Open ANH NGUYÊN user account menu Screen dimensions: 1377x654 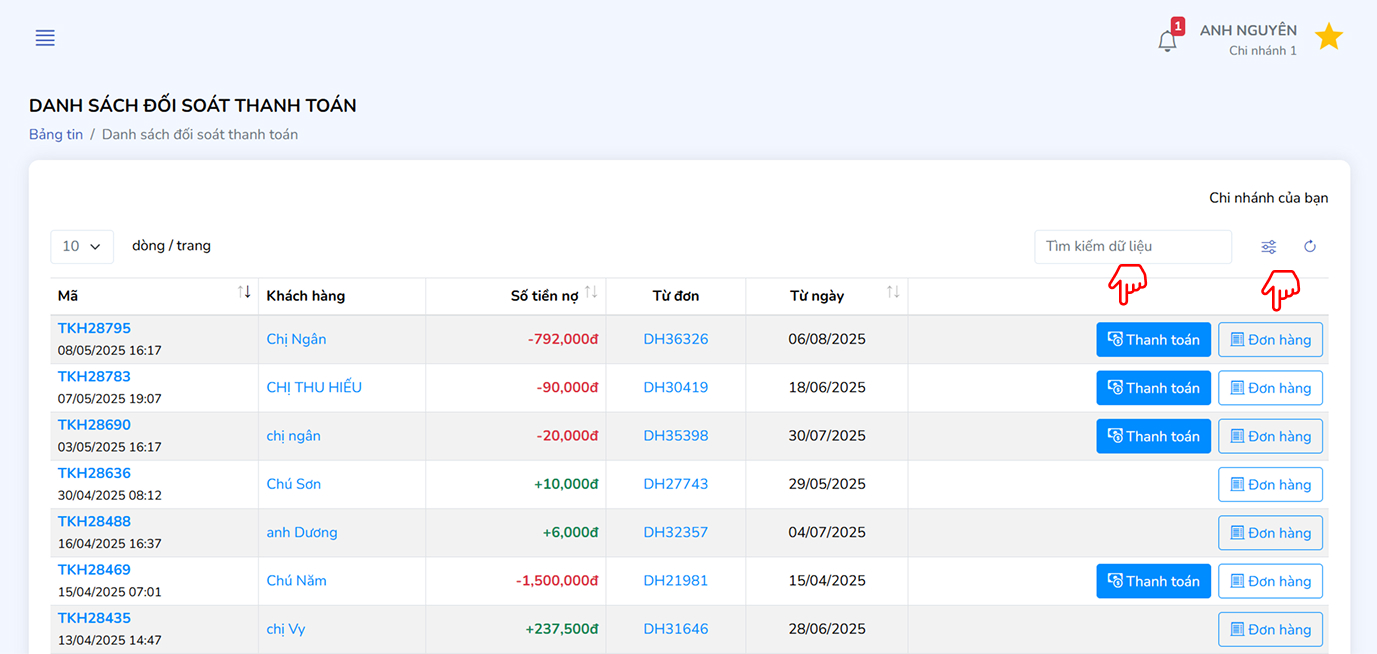coord(1248,39)
